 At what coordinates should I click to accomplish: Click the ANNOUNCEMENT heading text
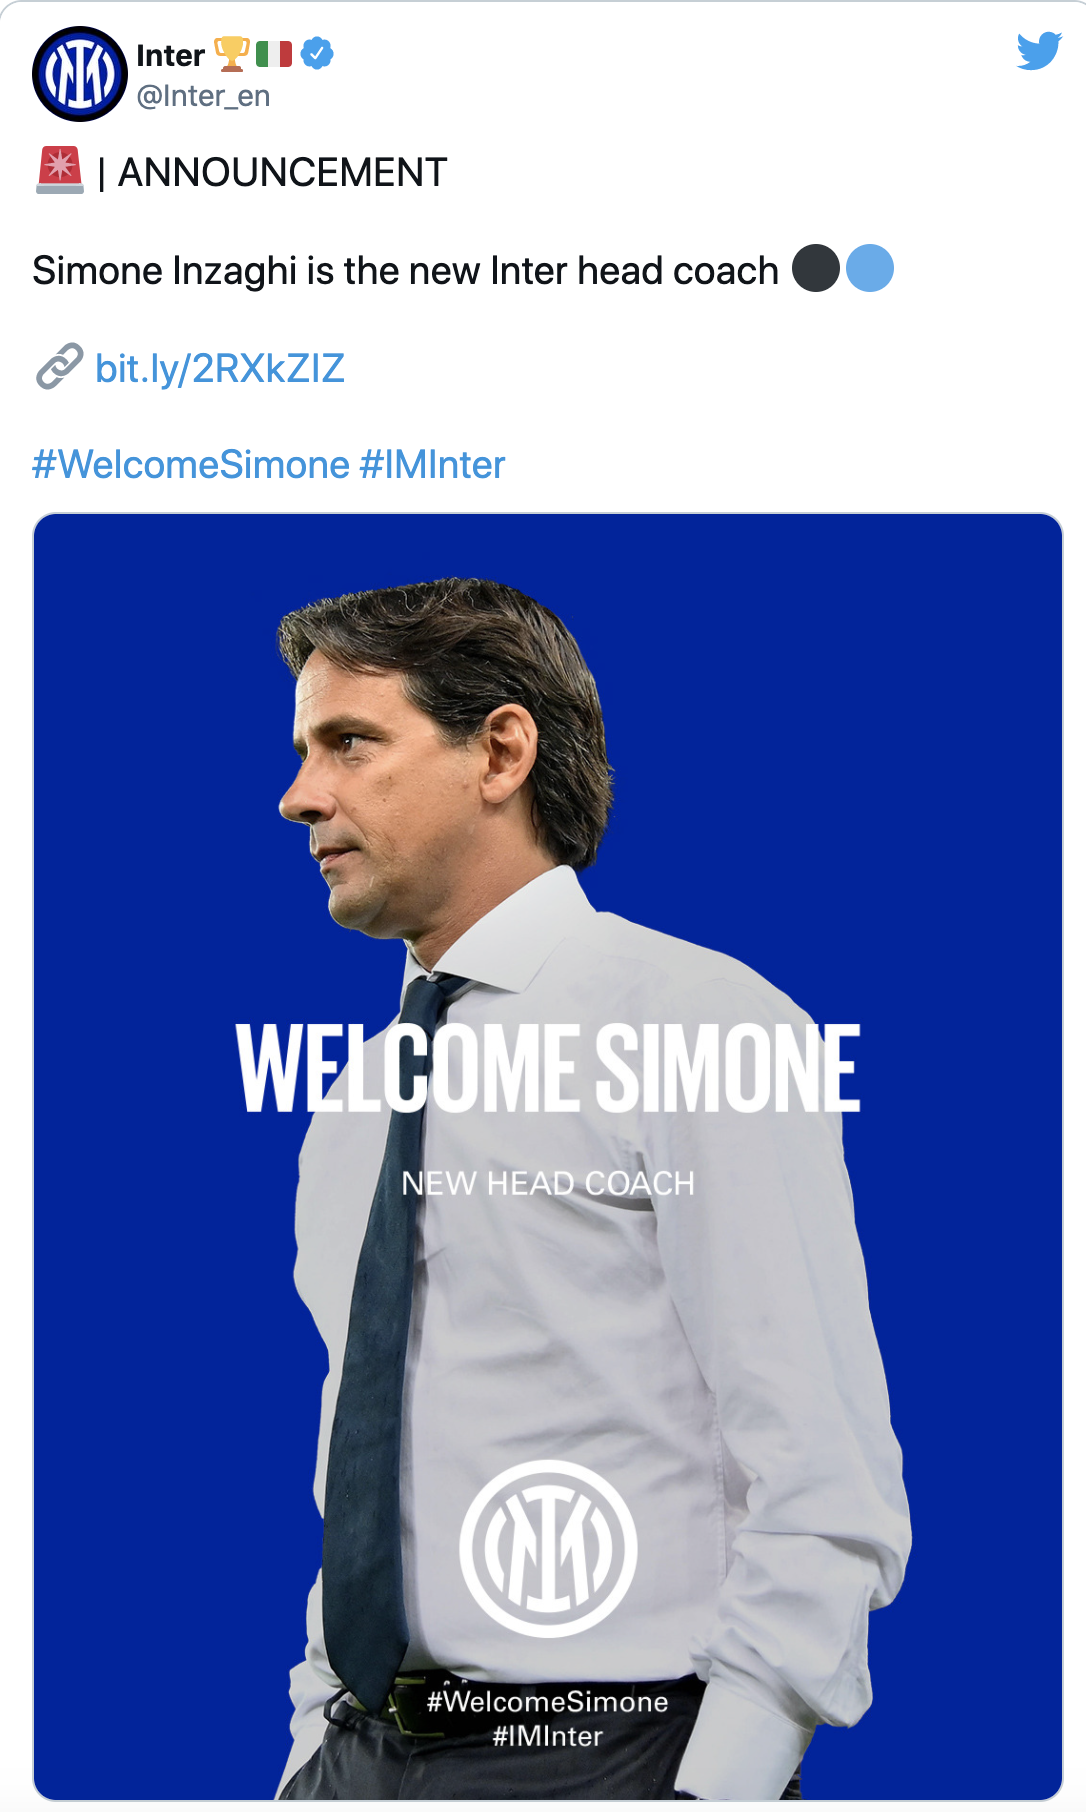(282, 172)
